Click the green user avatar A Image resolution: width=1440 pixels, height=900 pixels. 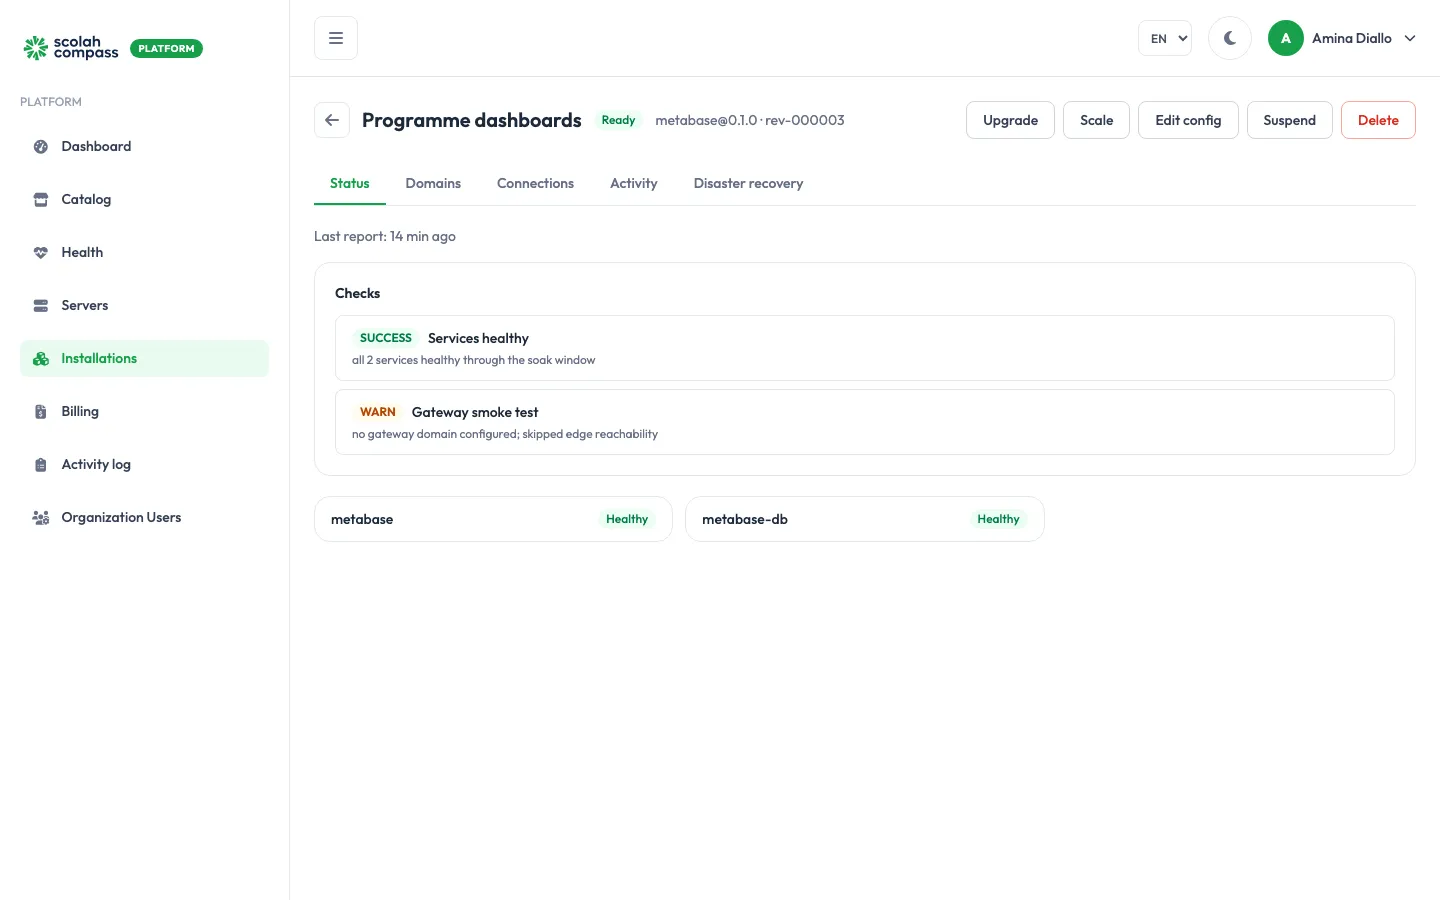pyautogui.click(x=1286, y=38)
